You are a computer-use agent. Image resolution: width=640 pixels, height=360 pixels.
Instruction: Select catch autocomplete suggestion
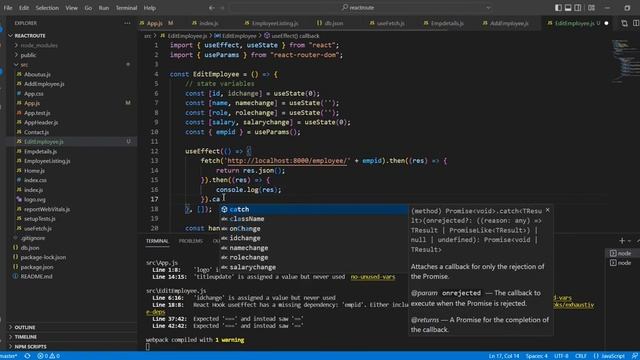pos(313,209)
